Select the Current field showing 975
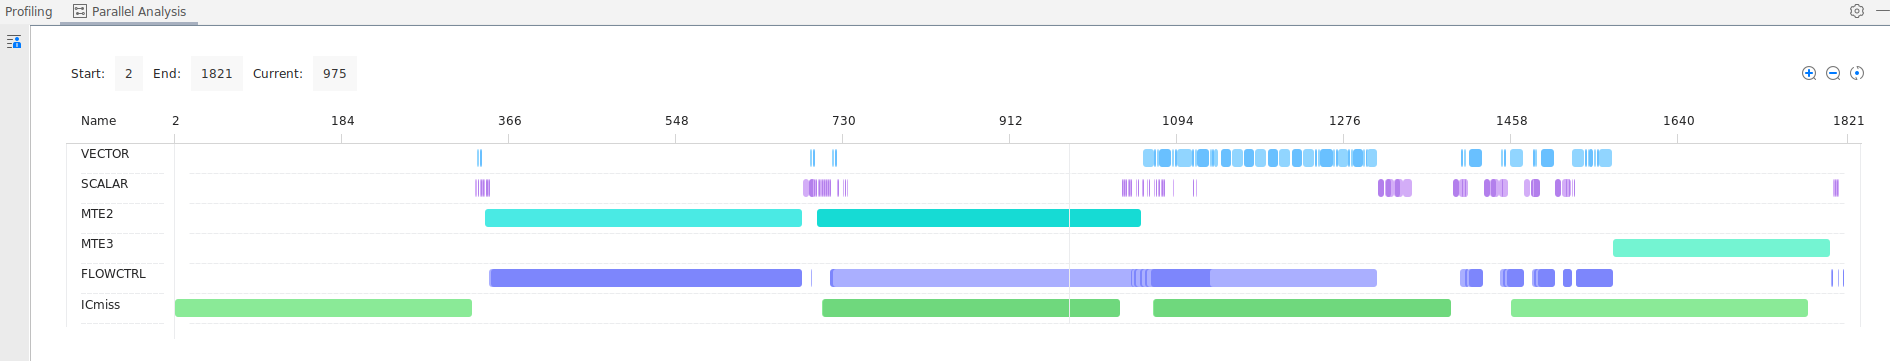The image size is (1890, 361). (335, 74)
